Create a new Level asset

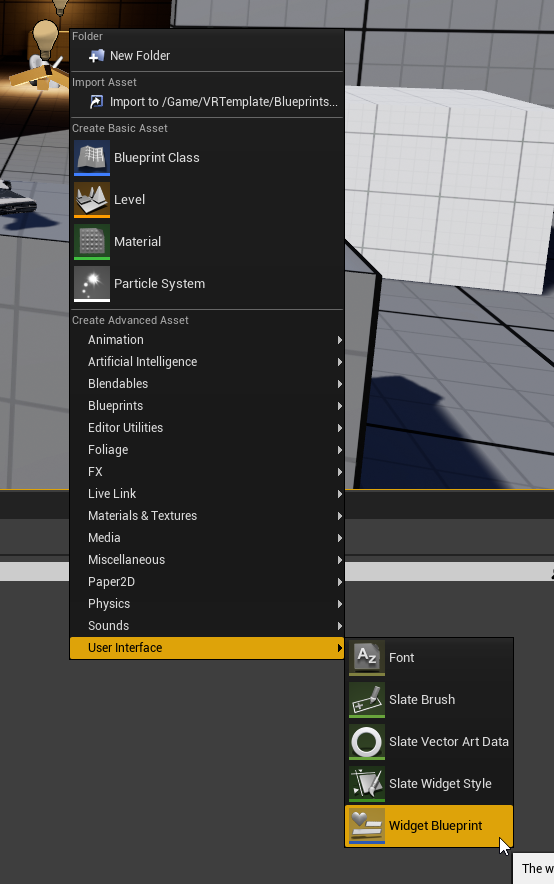point(207,200)
